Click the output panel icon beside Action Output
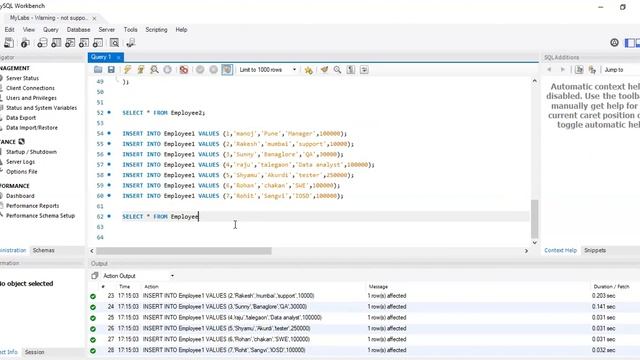 (95, 276)
